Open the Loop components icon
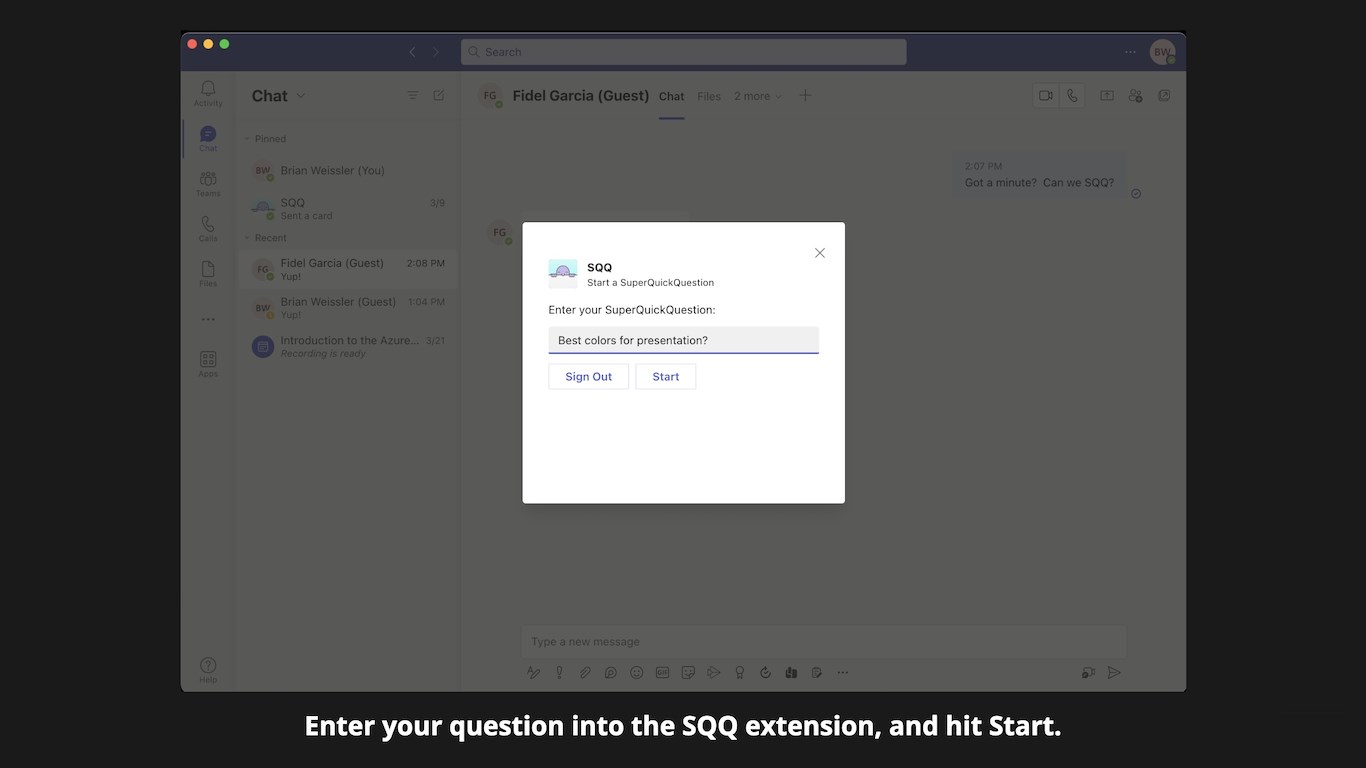This screenshot has width=1366, height=768. click(610, 673)
